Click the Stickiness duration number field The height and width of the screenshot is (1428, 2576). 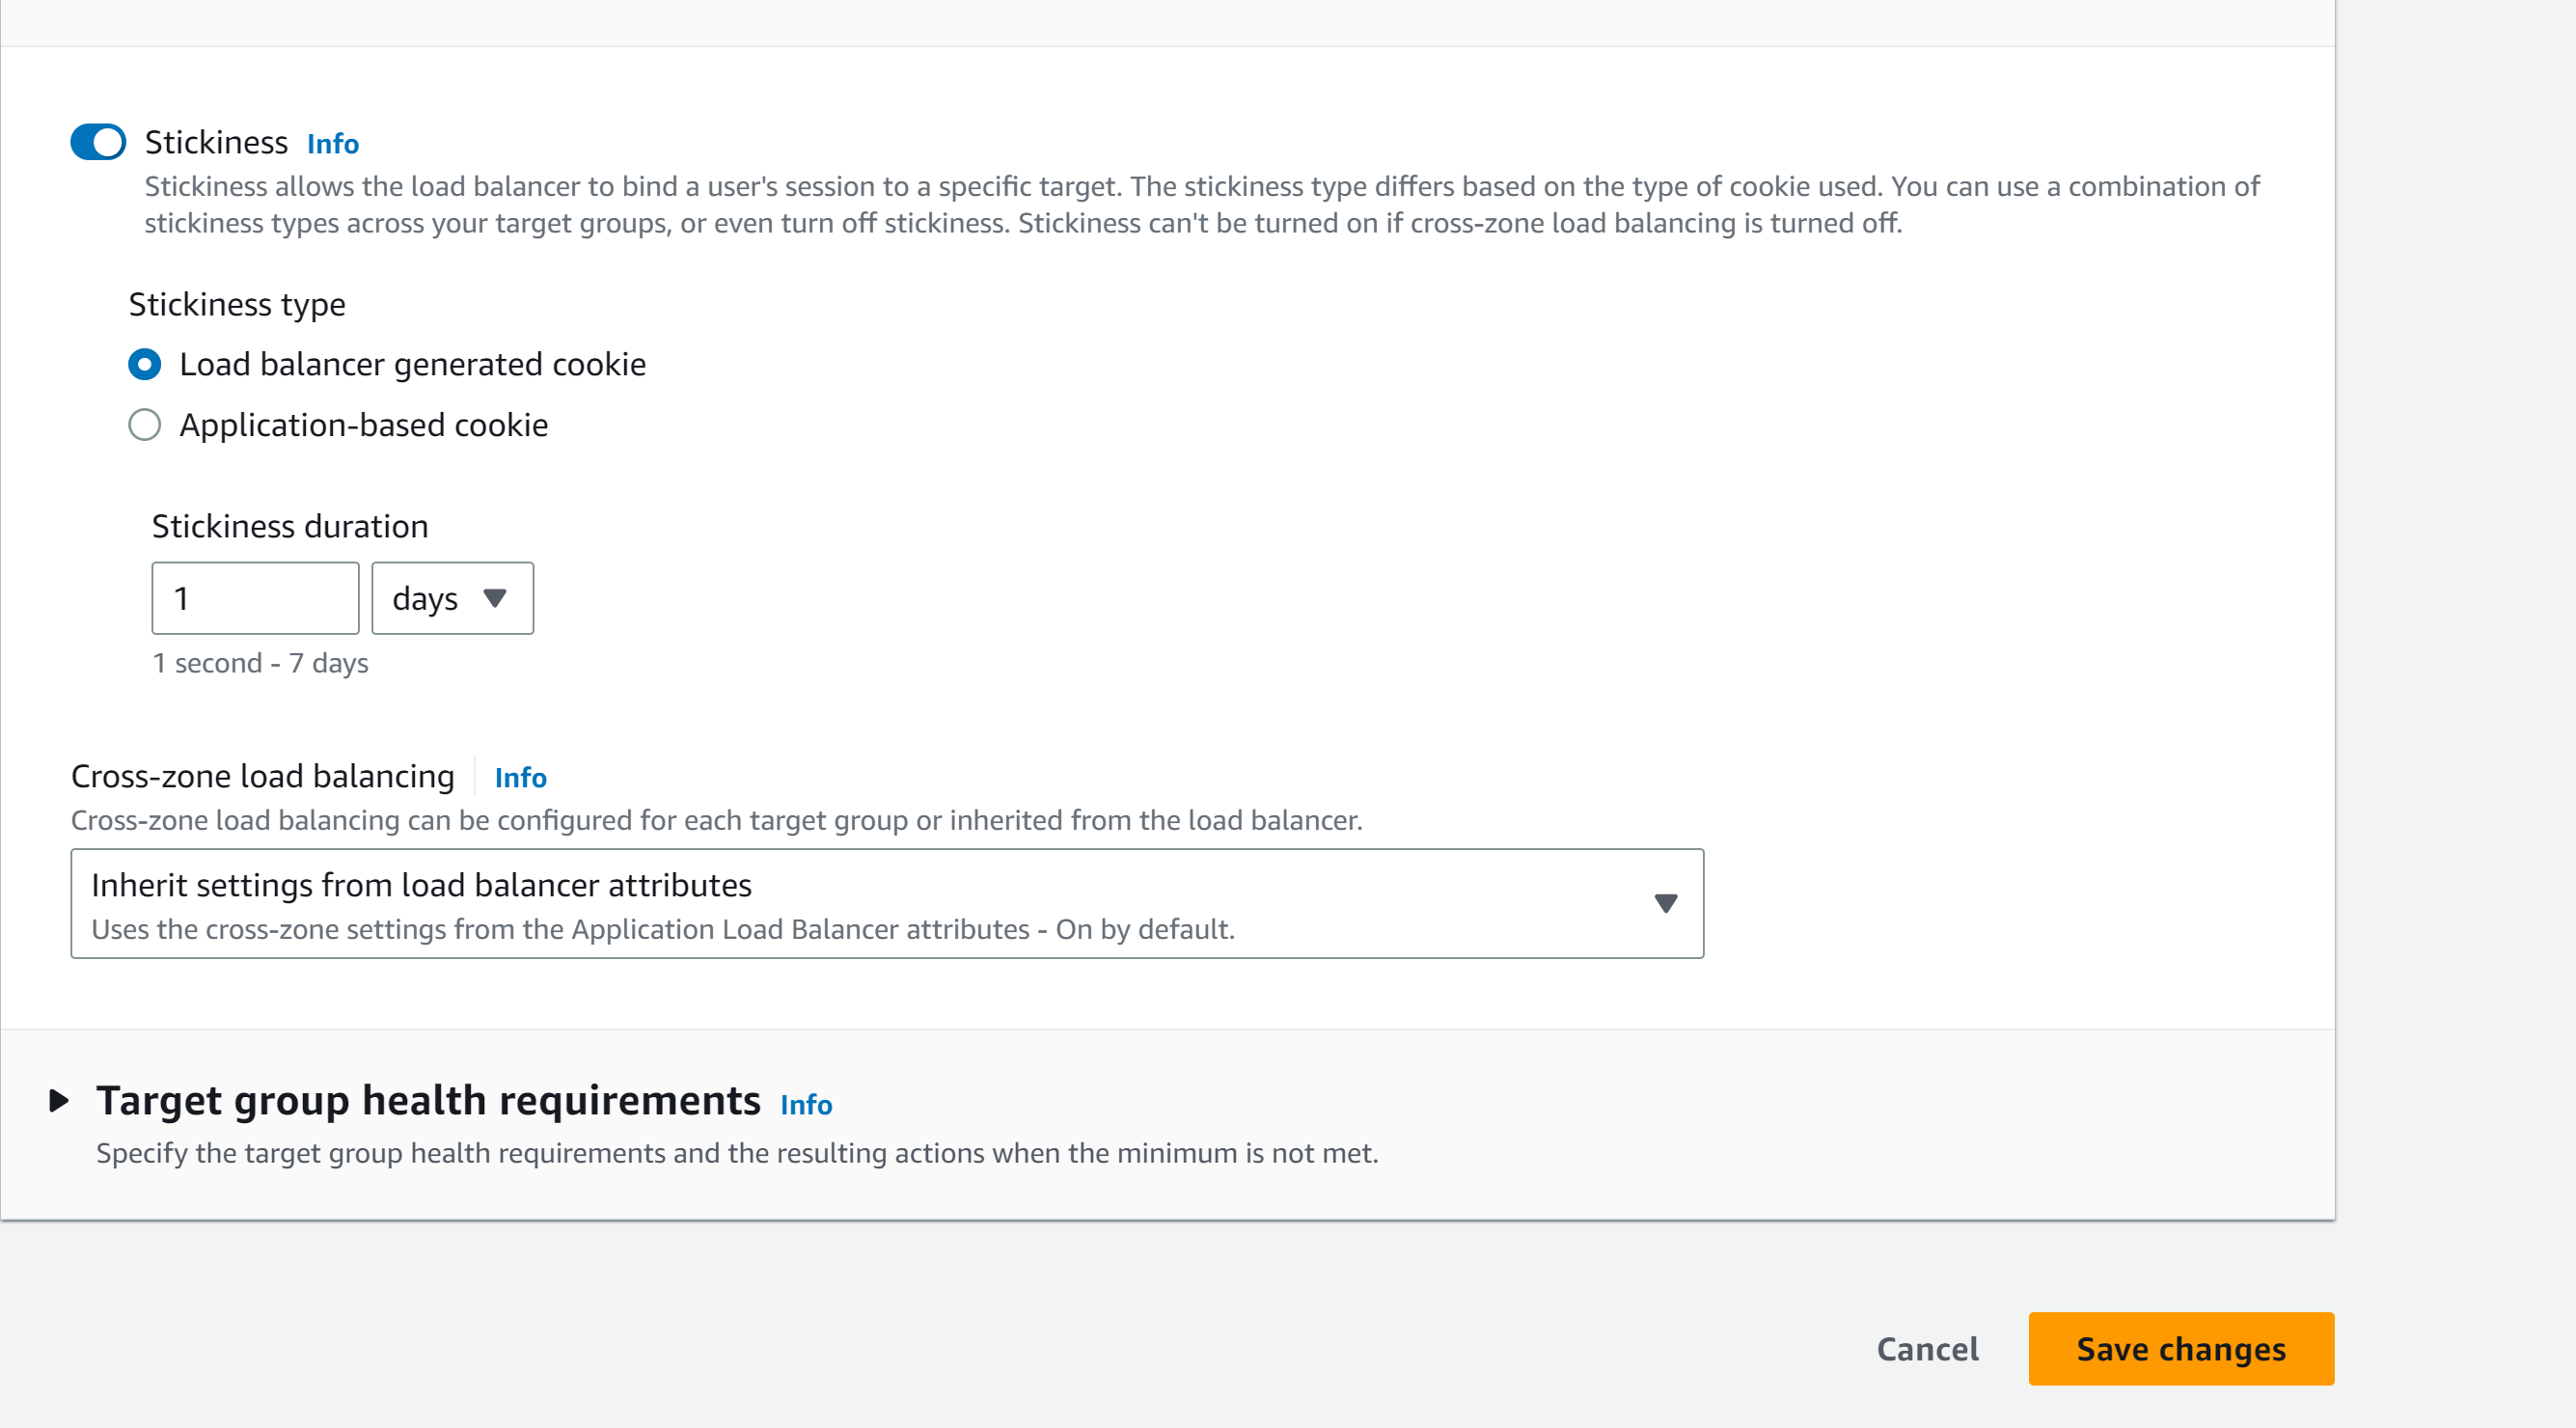(255, 598)
